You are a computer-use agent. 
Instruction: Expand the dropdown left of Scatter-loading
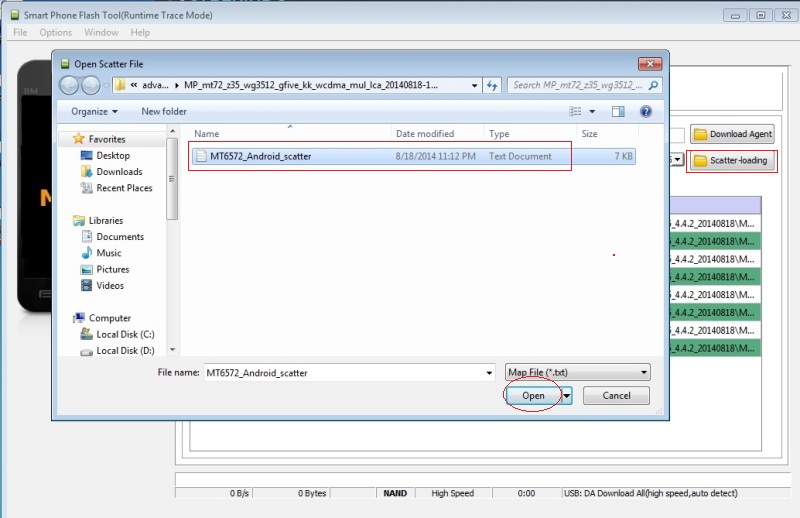point(677,160)
